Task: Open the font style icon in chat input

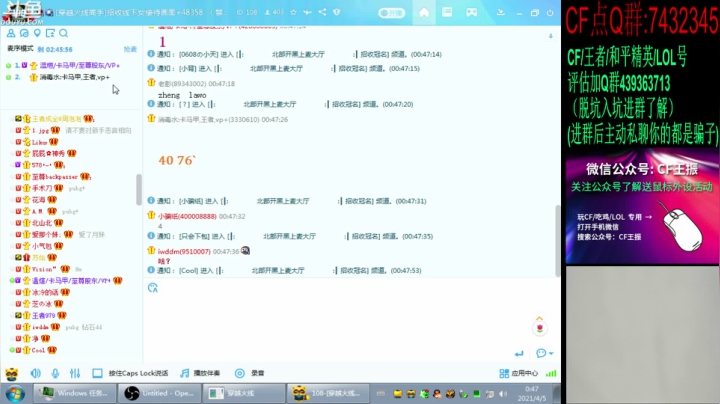Action: [x=153, y=288]
